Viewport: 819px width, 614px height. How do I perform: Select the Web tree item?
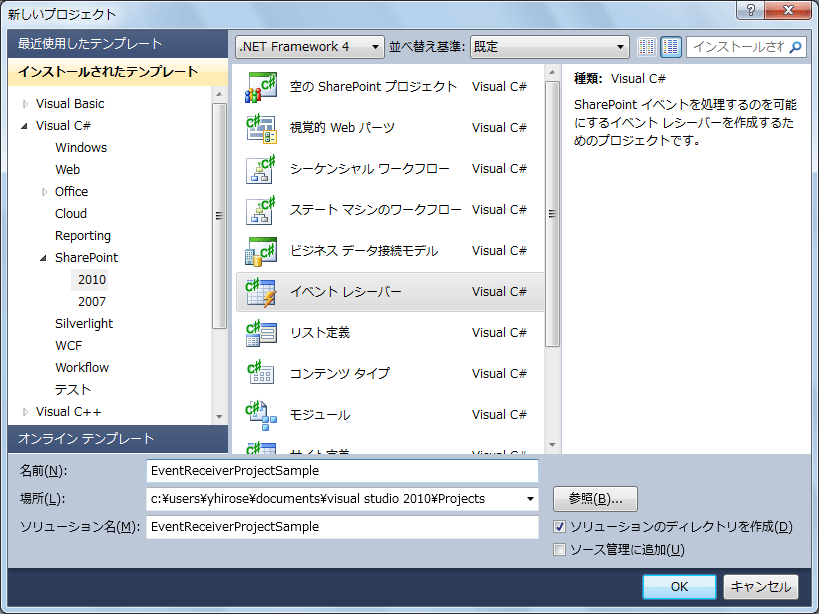click(68, 170)
